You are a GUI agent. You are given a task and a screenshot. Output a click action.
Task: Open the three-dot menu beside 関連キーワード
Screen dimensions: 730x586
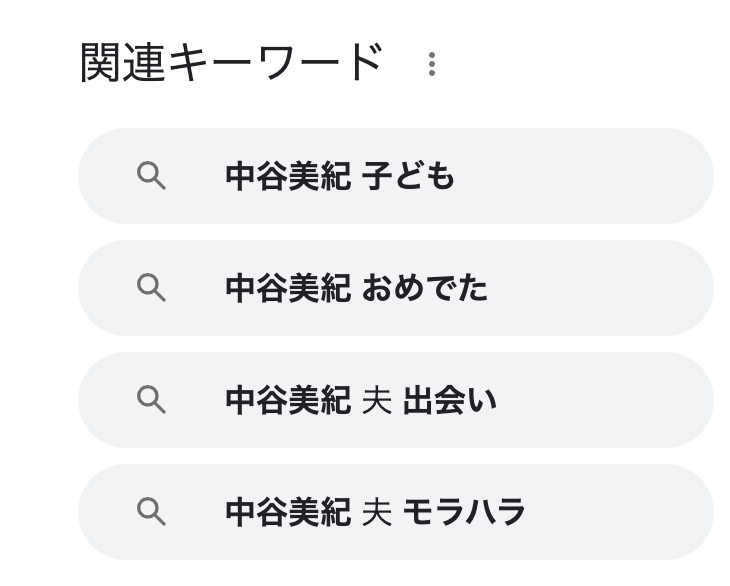pyautogui.click(x=432, y=64)
